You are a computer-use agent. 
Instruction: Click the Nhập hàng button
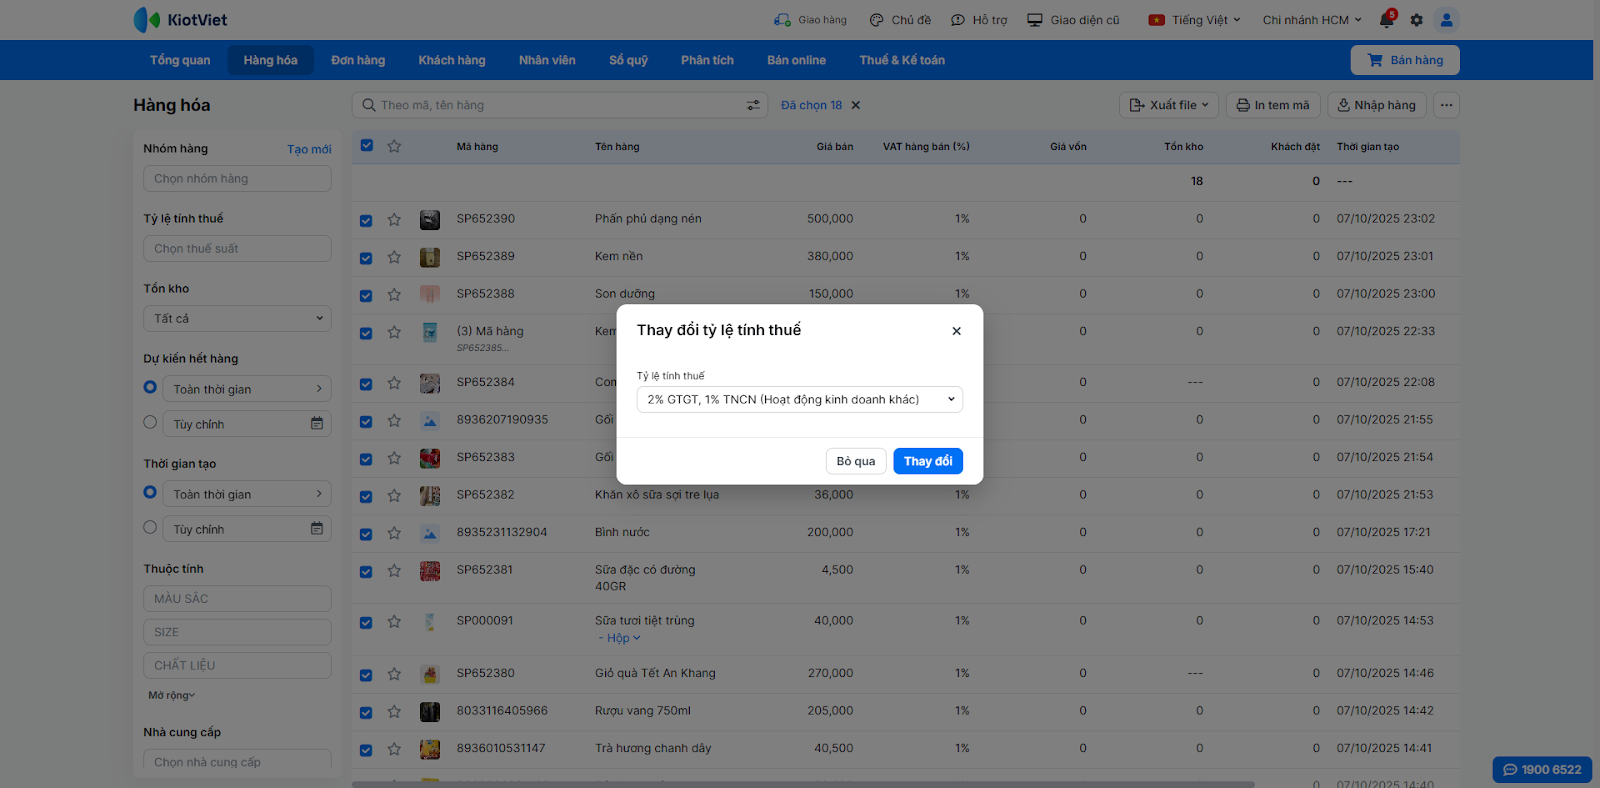click(1377, 105)
